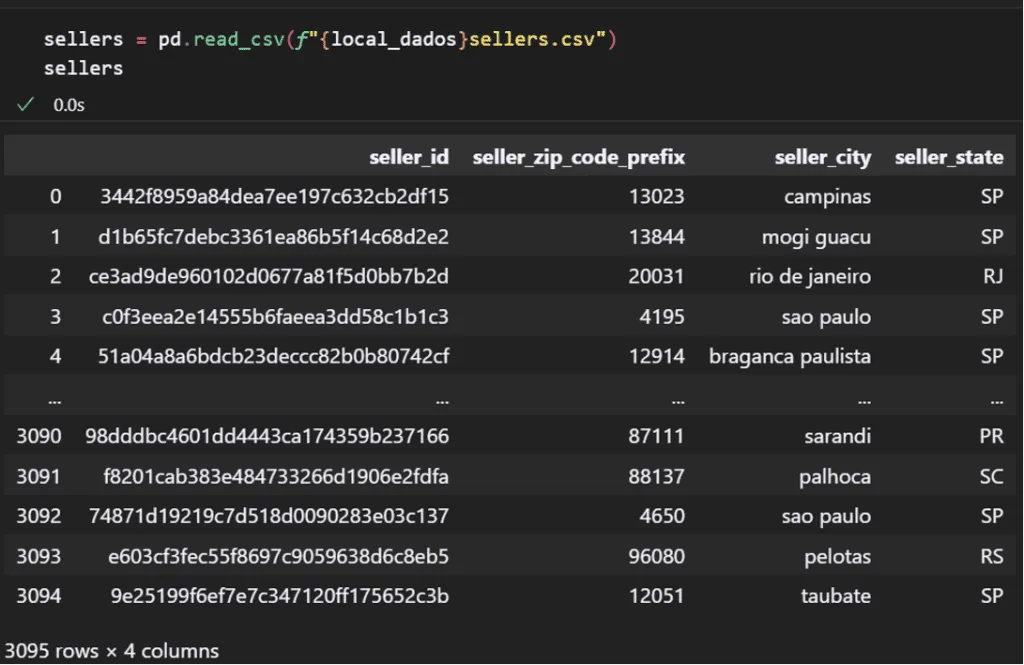1024x665 pixels.
Task: Click seller ID 74871d19219c7d518d0090283e03c137
Action: pyautogui.click(x=269, y=516)
